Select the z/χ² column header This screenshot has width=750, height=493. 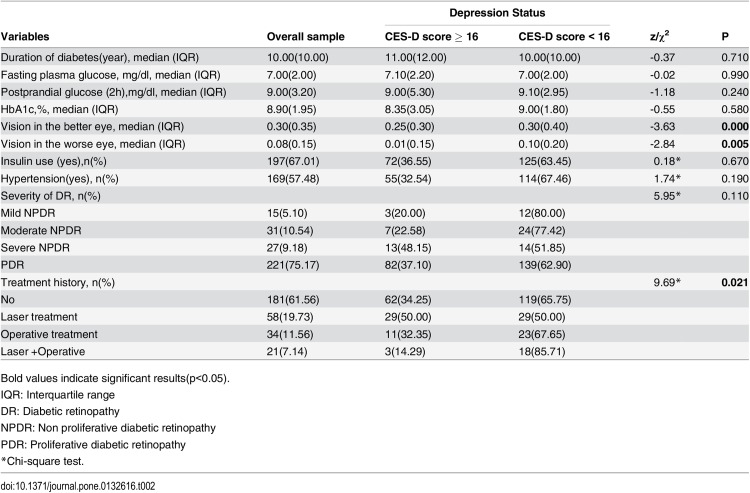click(660, 36)
